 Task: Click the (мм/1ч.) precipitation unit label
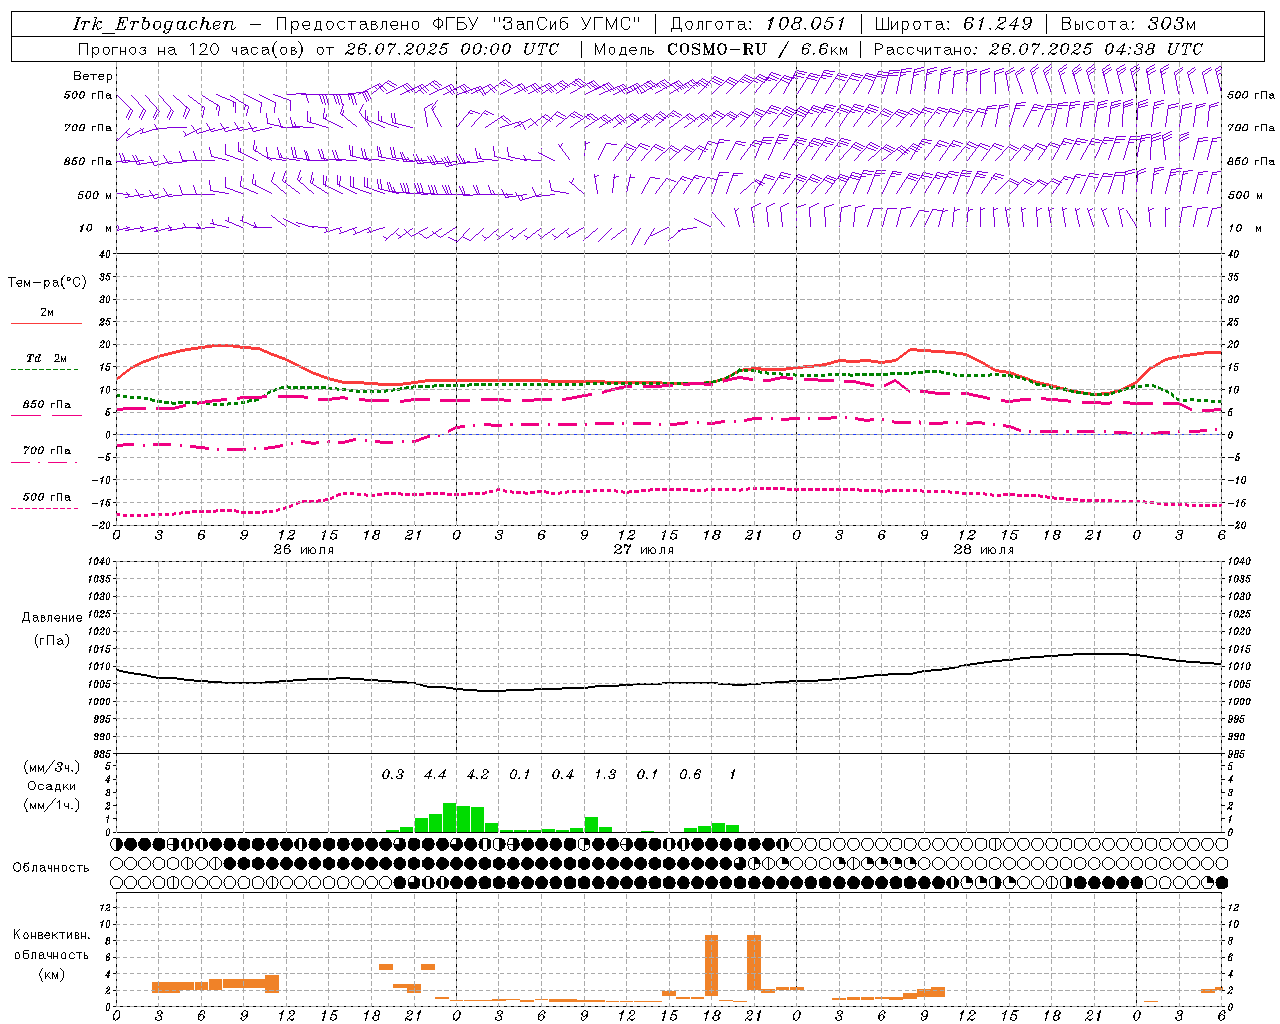click(52, 805)
